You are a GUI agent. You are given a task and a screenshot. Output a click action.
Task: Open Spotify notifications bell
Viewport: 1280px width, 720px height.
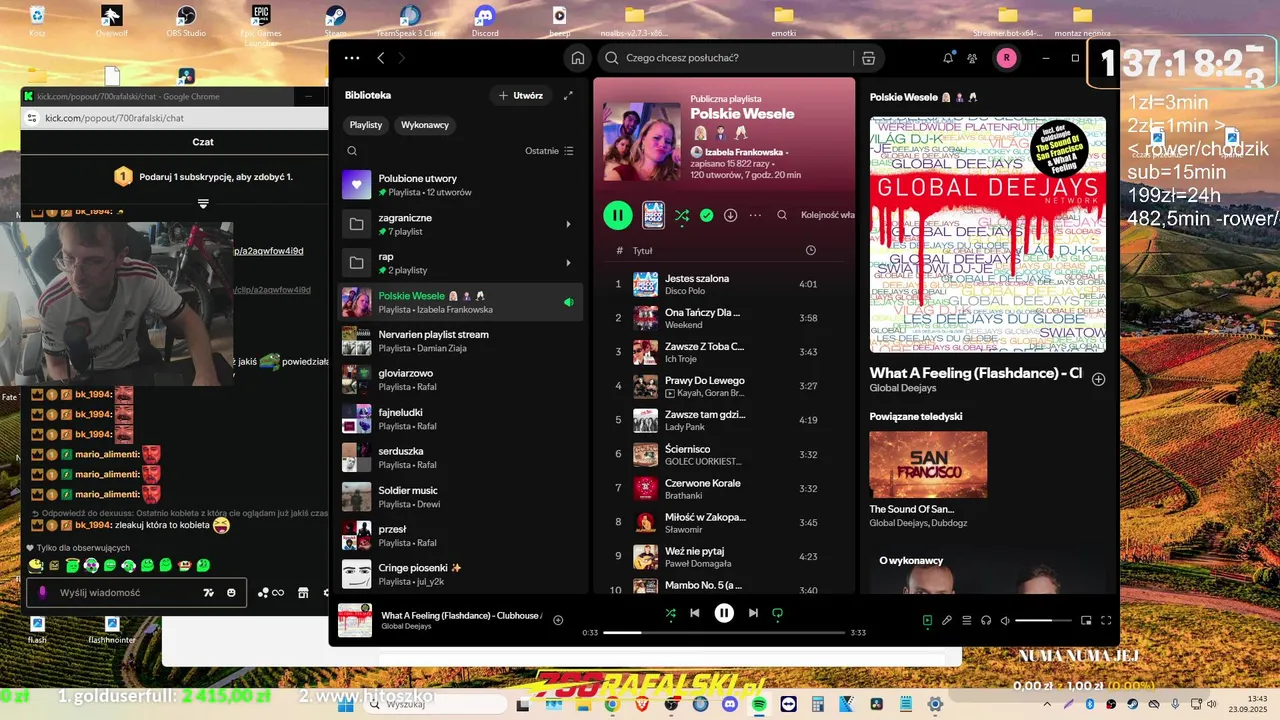(948, 58)
